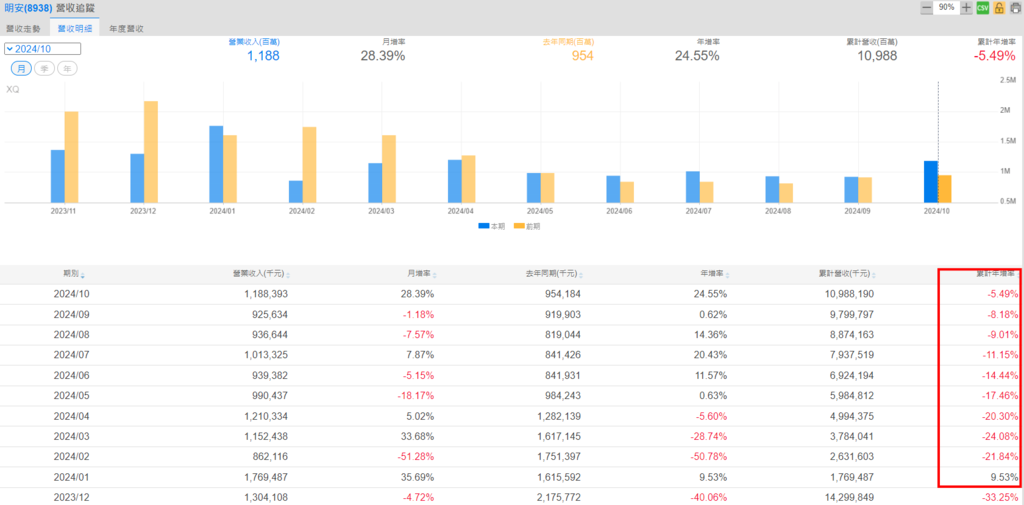Select the 2024/09 period cell
Screen dimensions: 1024x505
click(71, 315)
